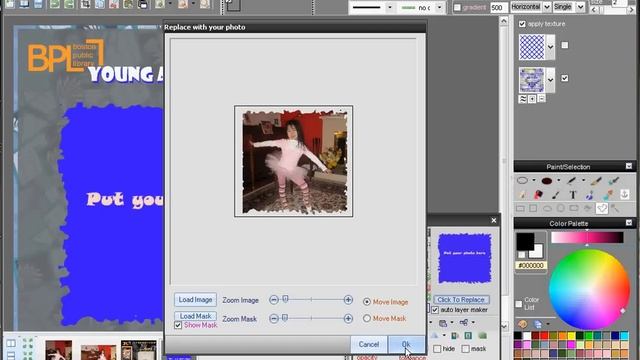The image size is (640, 360).
Task: Click the pink gradient brightness bar
Action: (587, 238)
